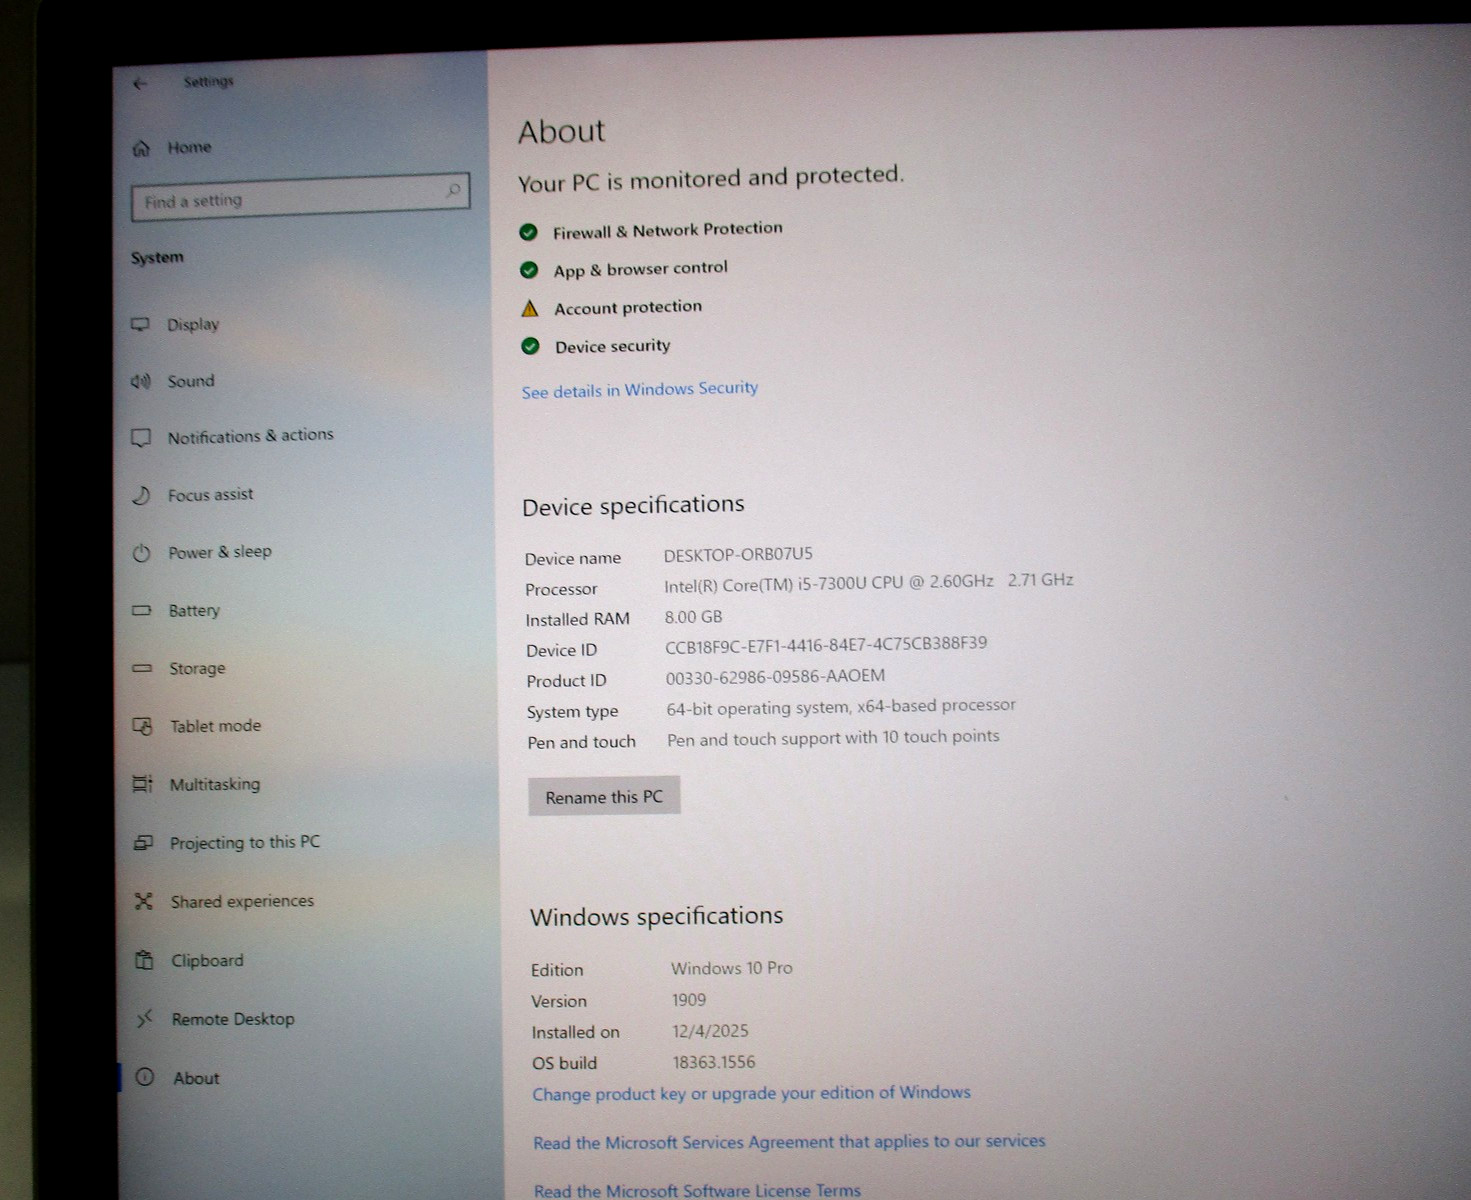Screen dimensions: 1471x1200
Task: Click the green check beside Device security
Action: tap(530, 347)
